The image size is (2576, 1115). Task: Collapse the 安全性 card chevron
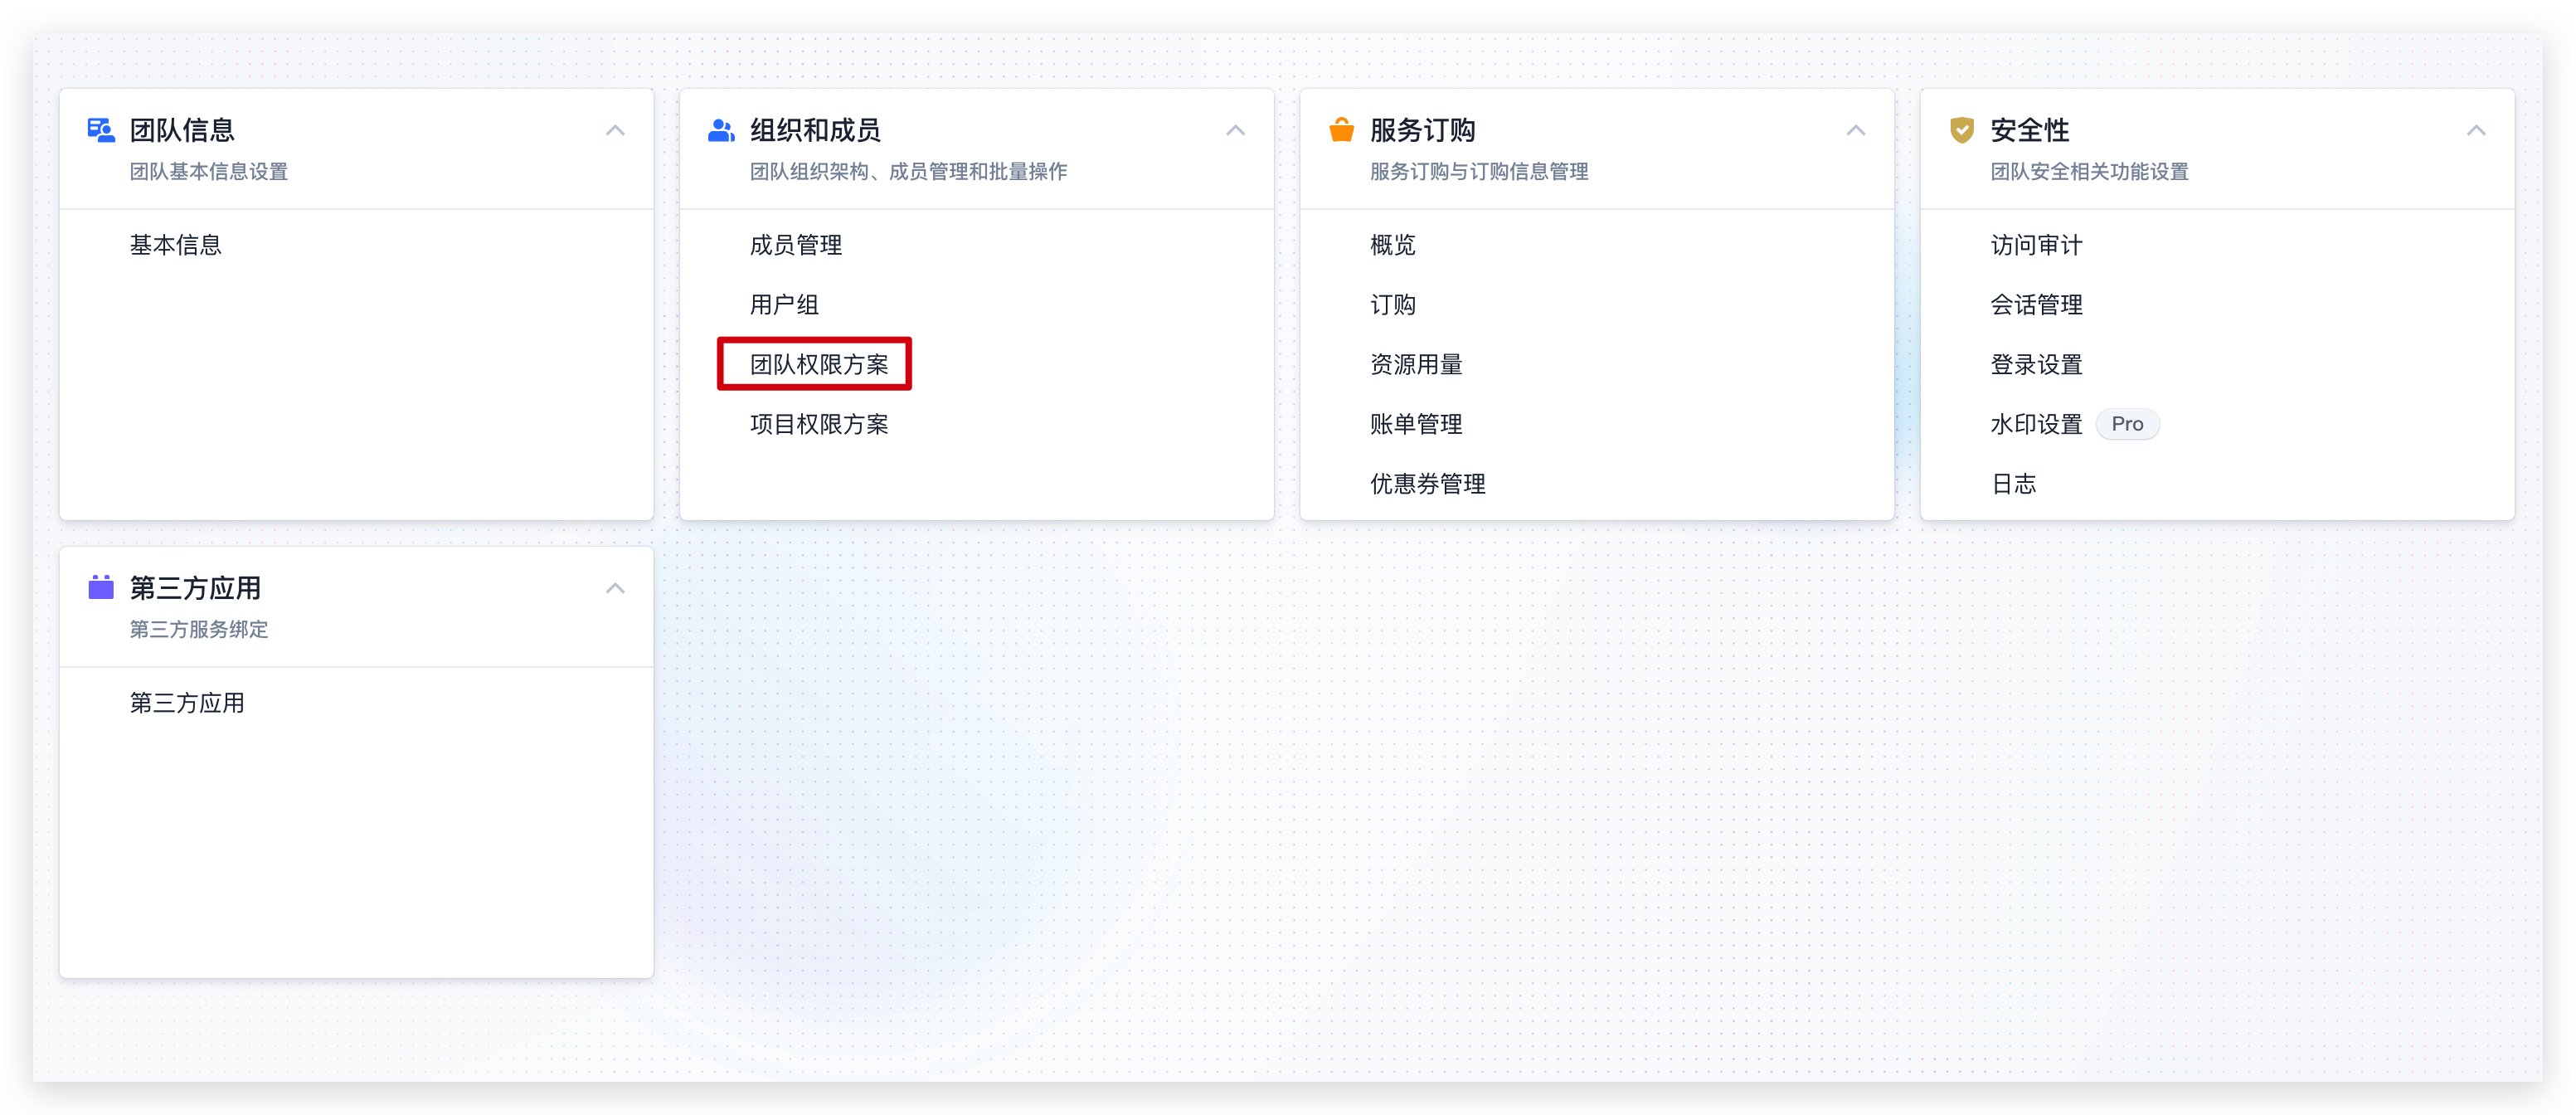tap(2475, 131)
